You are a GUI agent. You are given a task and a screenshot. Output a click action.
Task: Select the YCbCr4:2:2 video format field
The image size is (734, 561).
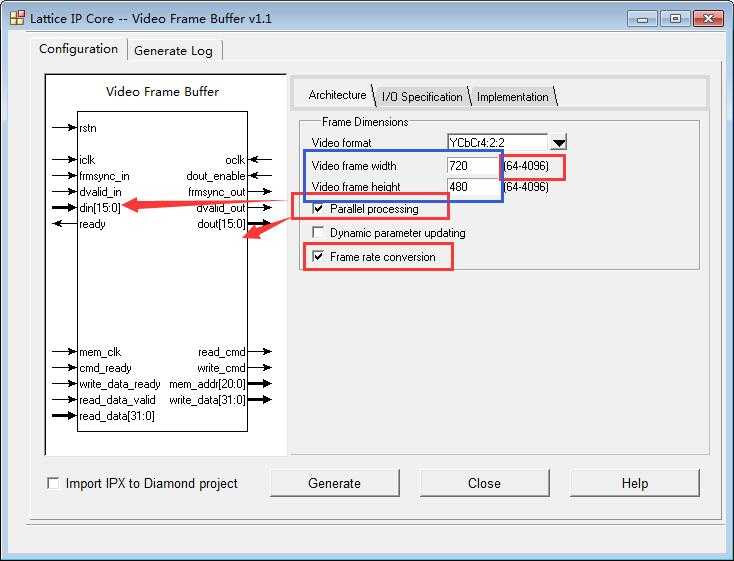click(x=497, y=142)
